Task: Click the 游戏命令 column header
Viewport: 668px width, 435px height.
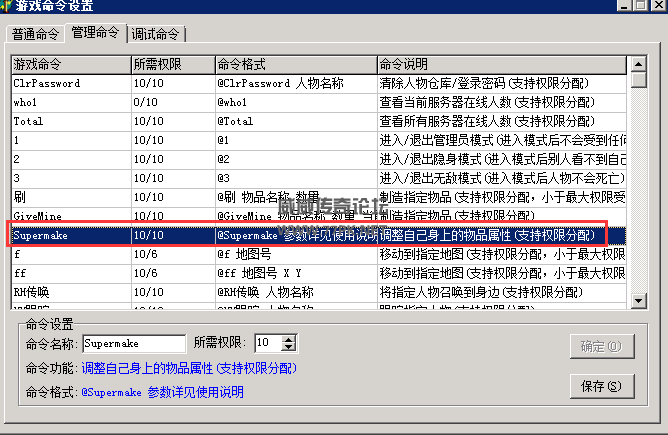Action: (70, 64)
